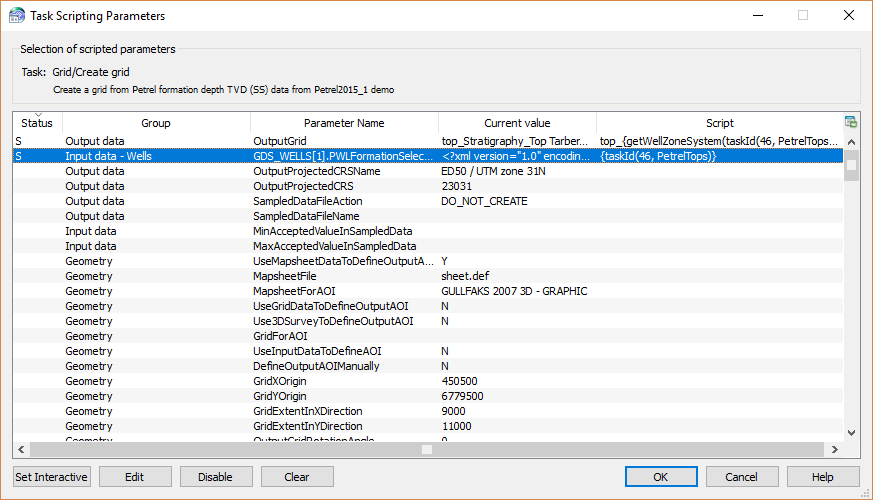Close the Task Scripting Parameters dialog
The image size is (873, 500).
848,16
